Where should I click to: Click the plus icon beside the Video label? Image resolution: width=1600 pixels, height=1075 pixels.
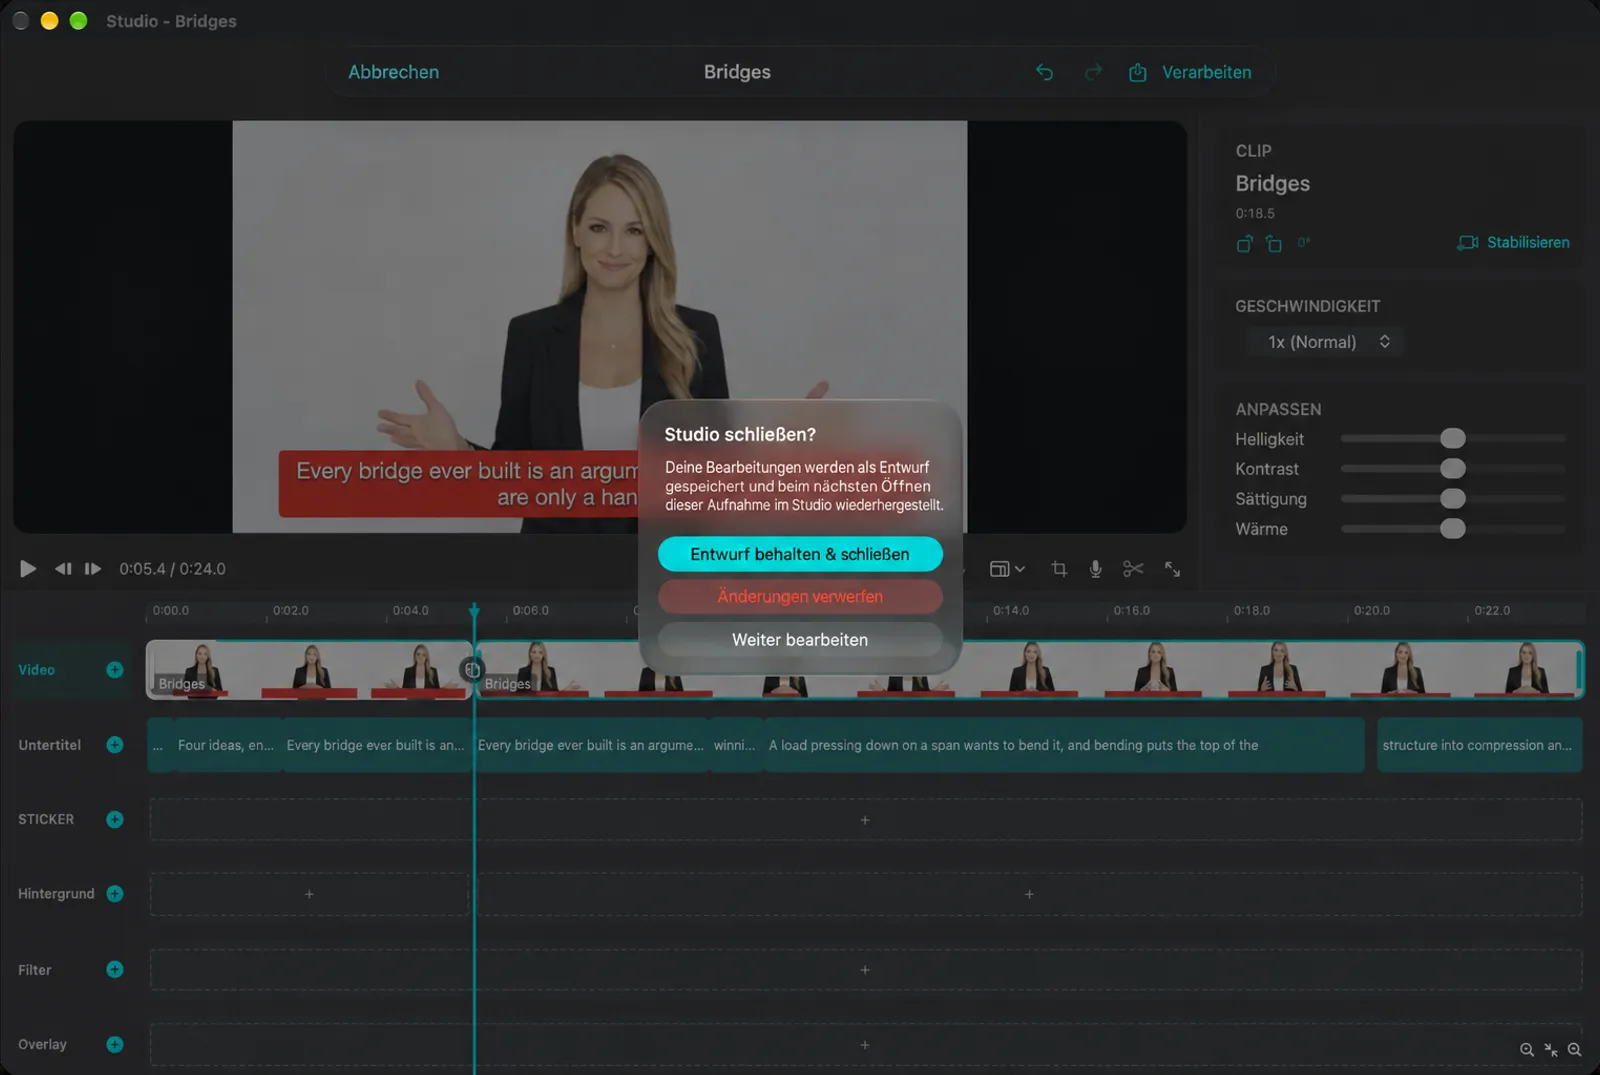click(115, 670)
